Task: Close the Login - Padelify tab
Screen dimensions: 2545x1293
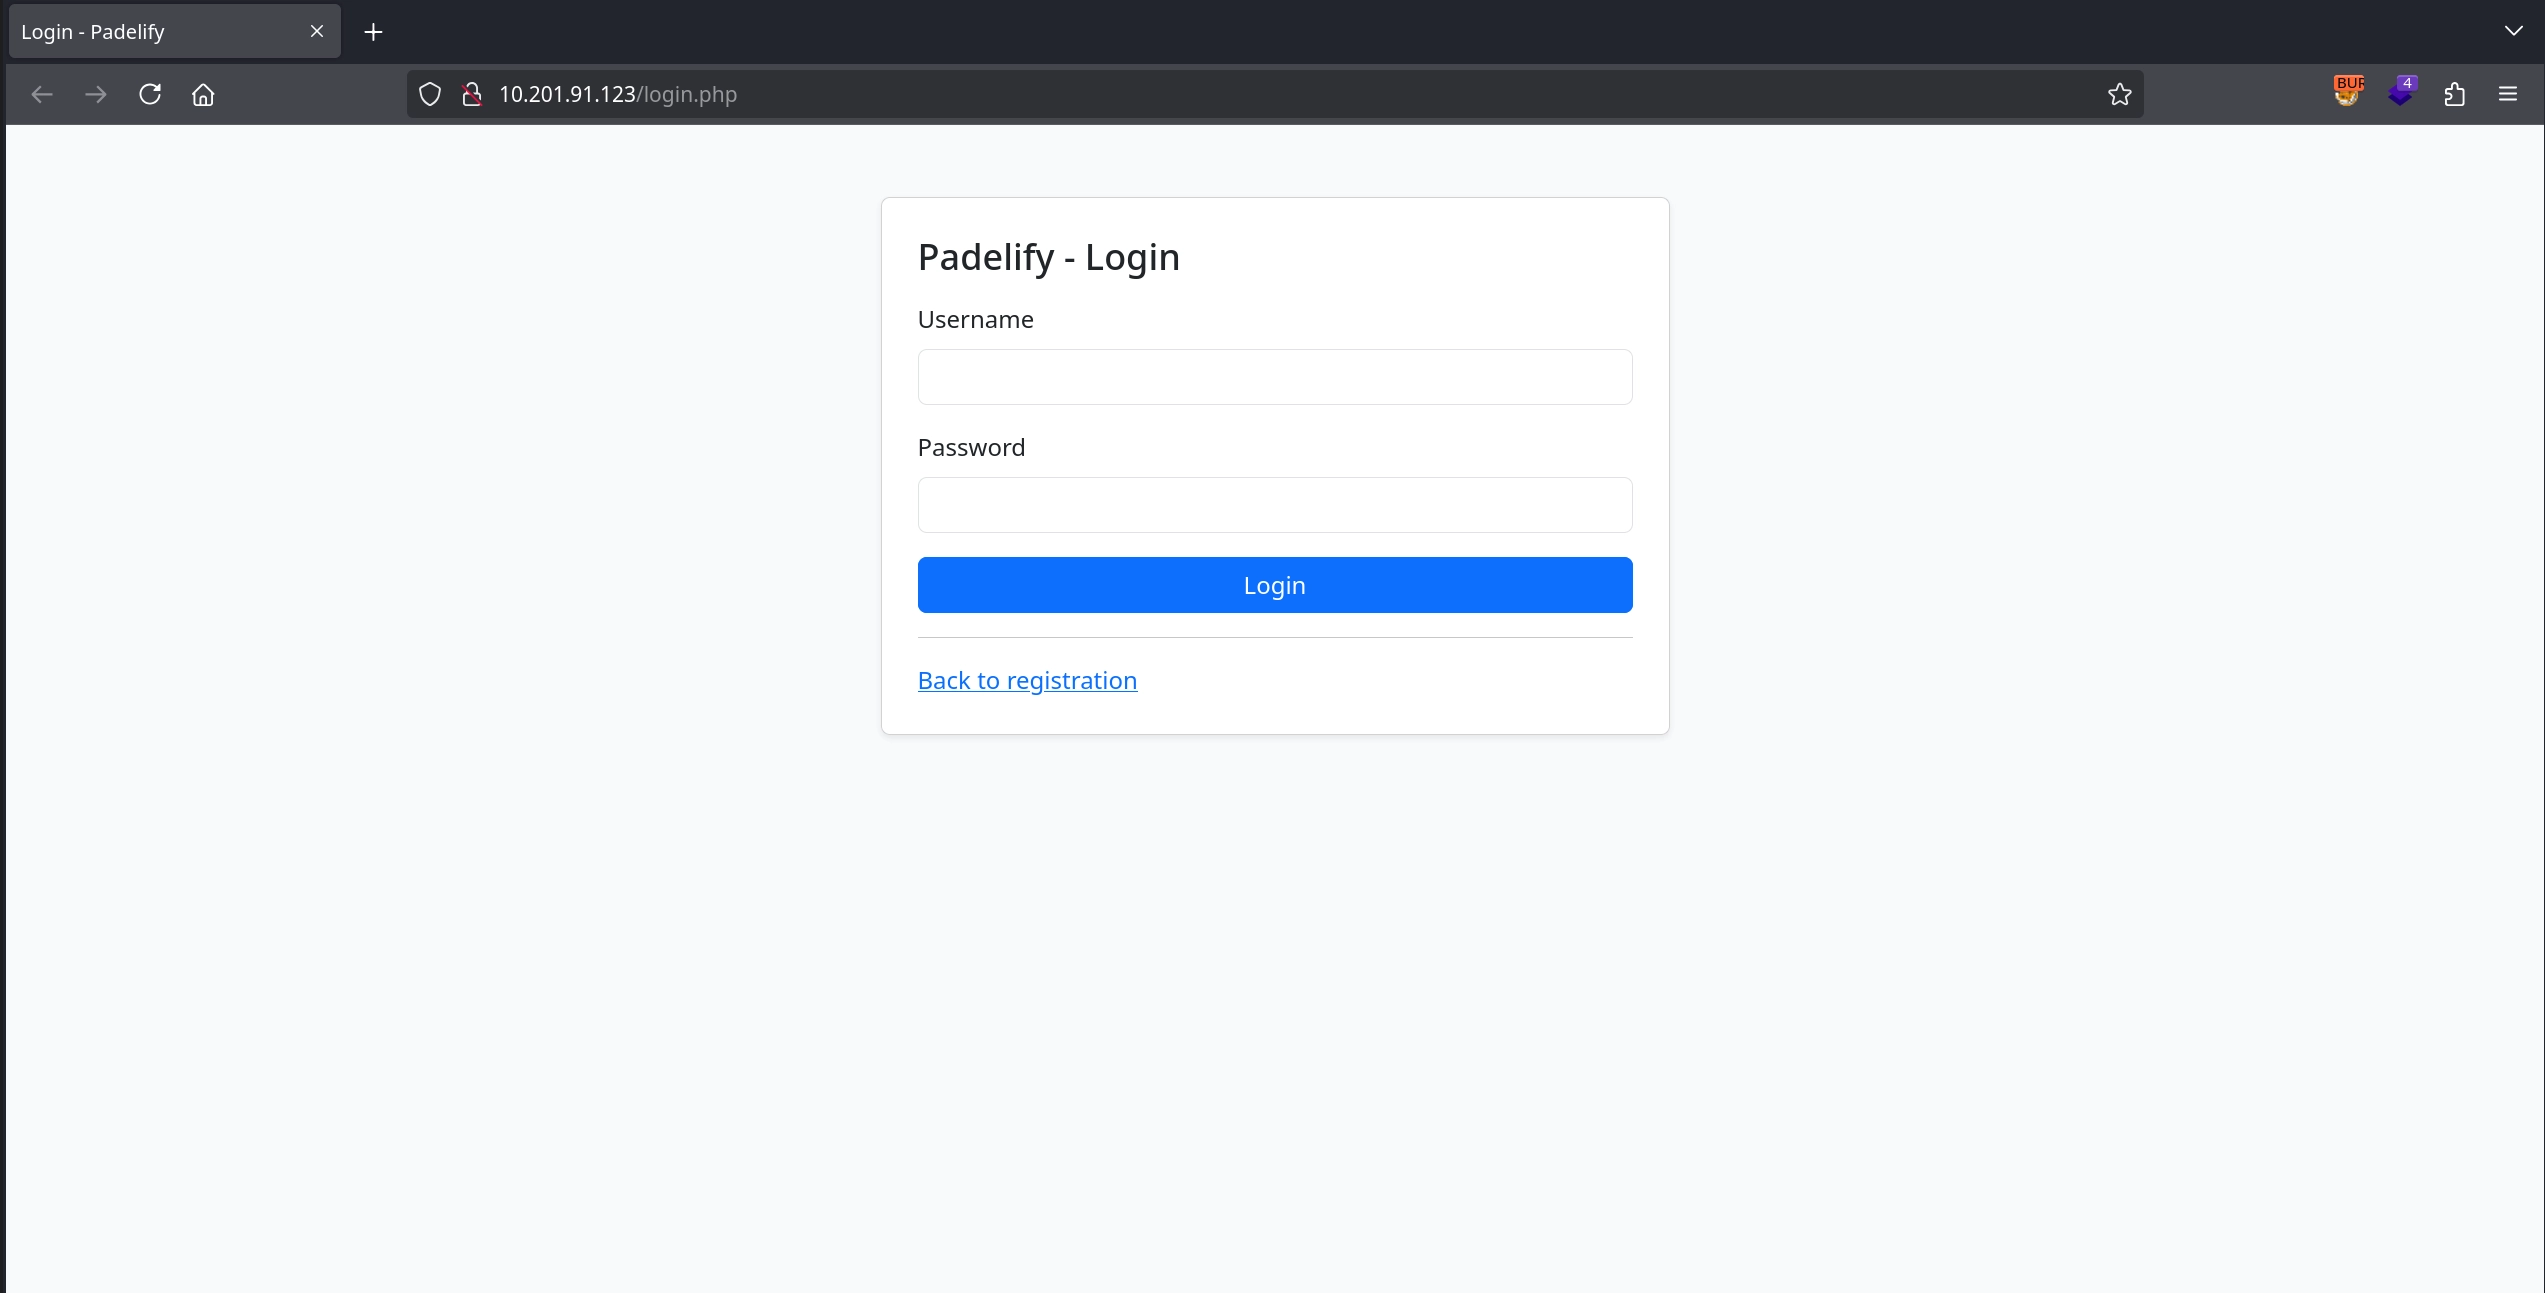Action: tap(317, 31)
